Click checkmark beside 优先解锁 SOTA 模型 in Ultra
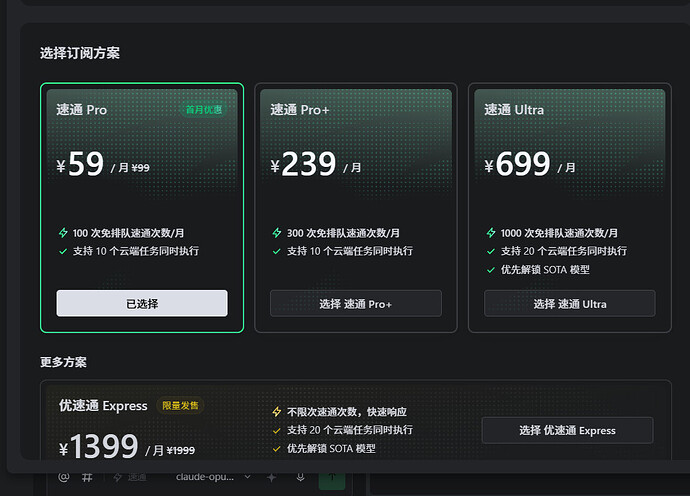The width and height of the screenshot is (690, 496). point(491,270)
